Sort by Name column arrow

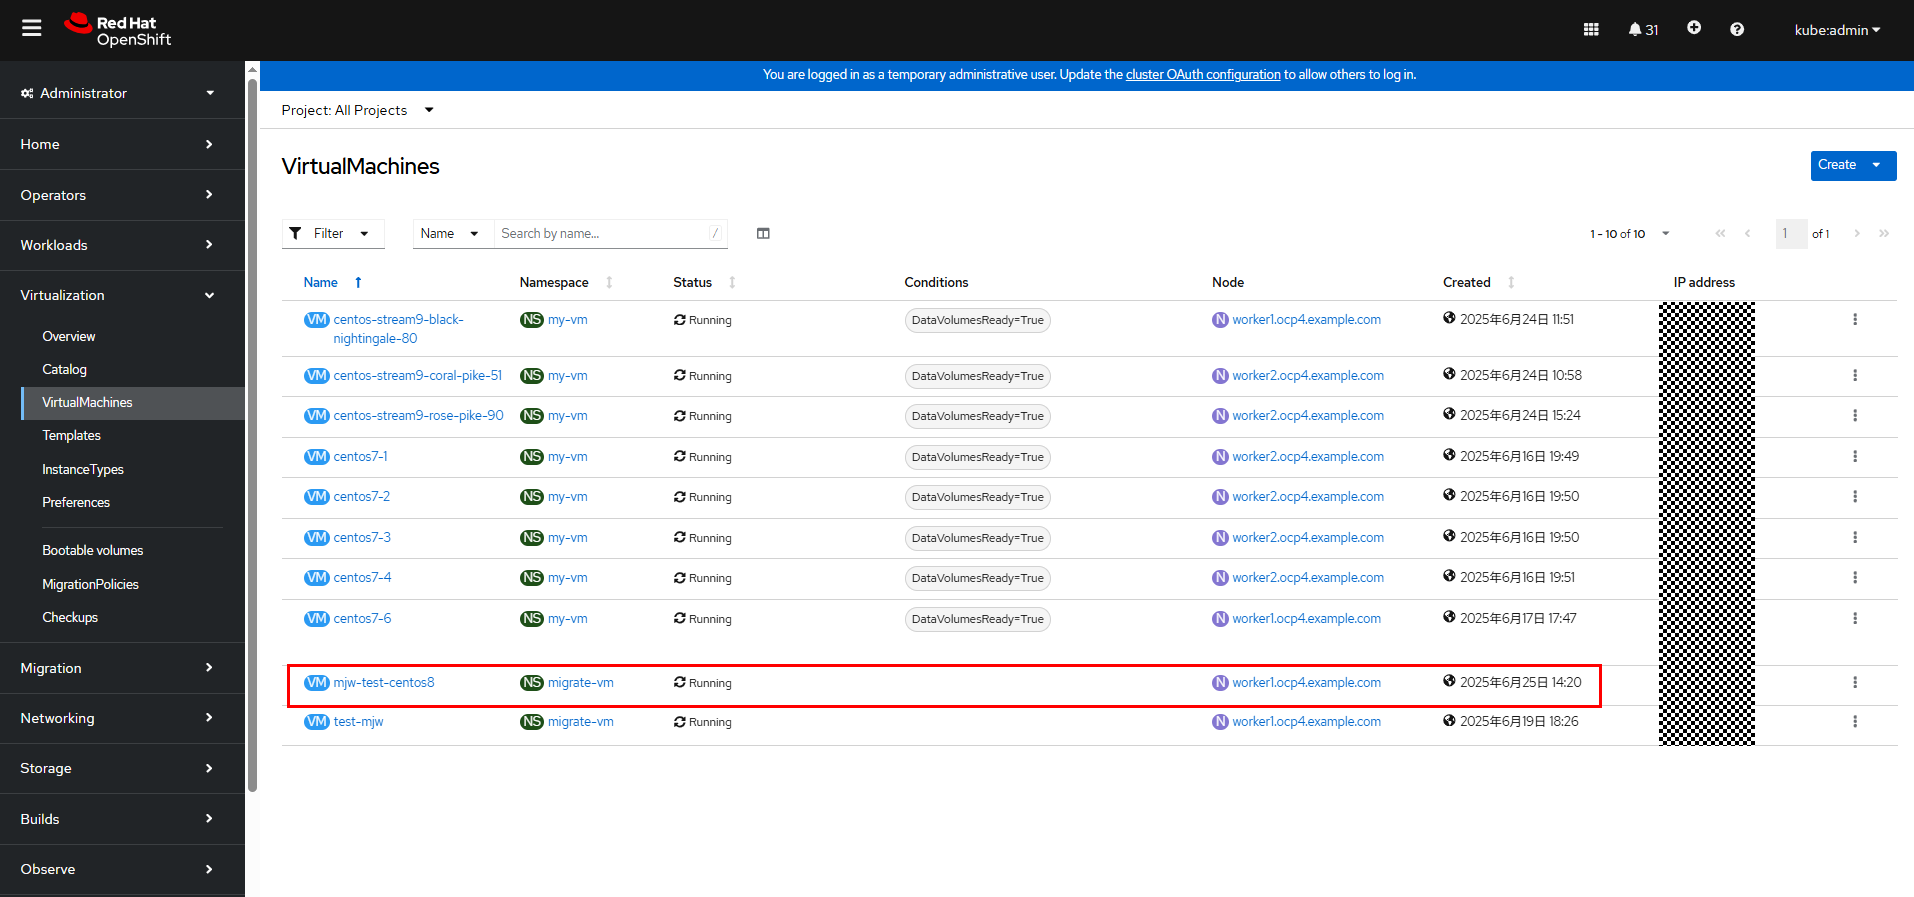[x=358, y=282]
